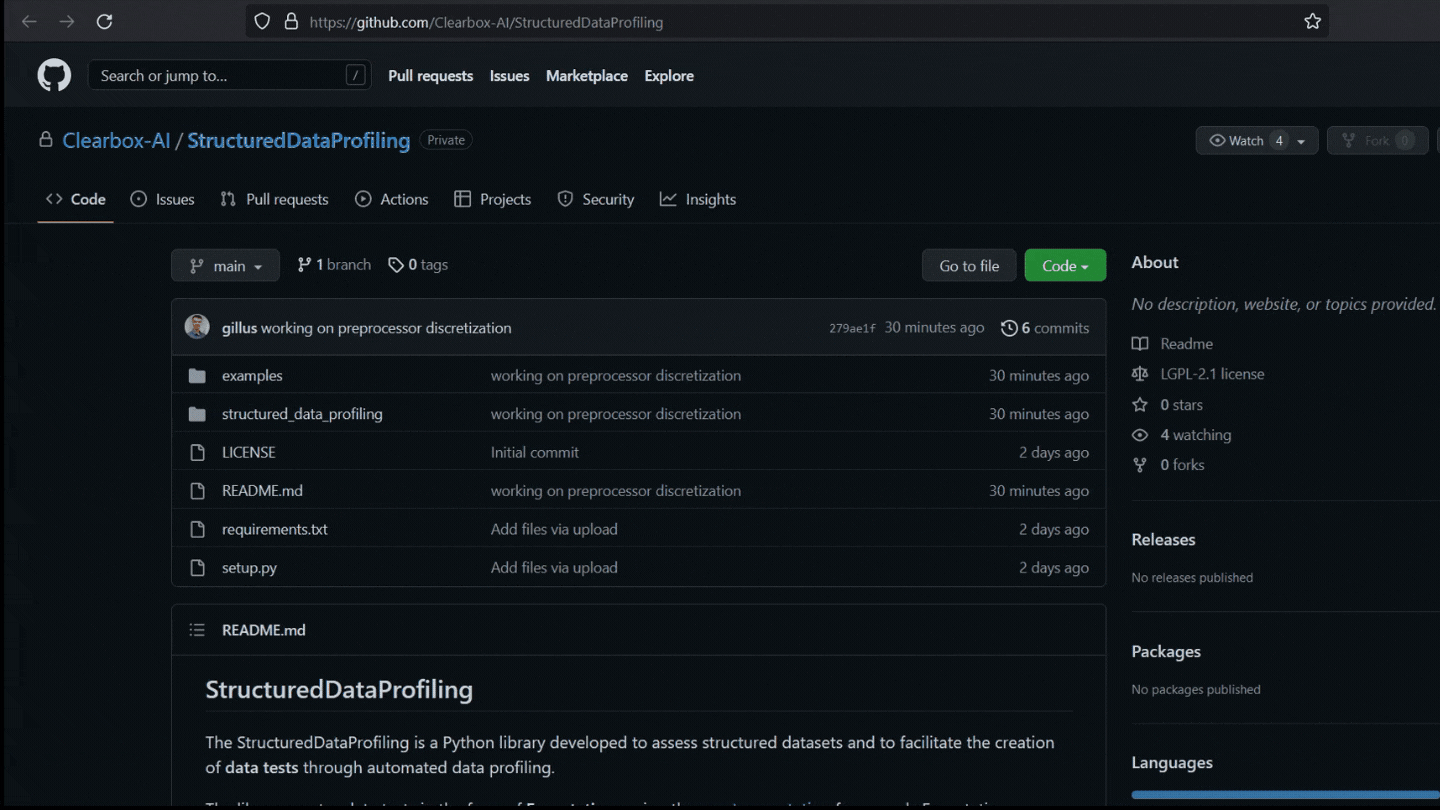Viewport: 1440px width, 810px height.
Task: Click Initial commit message
Action: pyautogui.click(x=535, y=452)
